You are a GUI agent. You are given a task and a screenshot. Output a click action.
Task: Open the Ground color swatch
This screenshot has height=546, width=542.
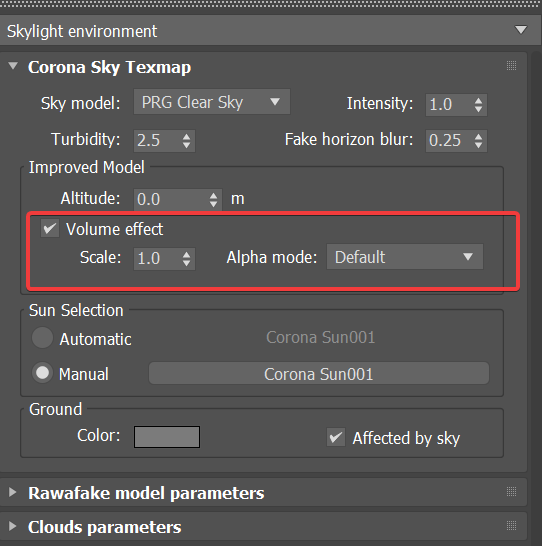coord(167,437)
